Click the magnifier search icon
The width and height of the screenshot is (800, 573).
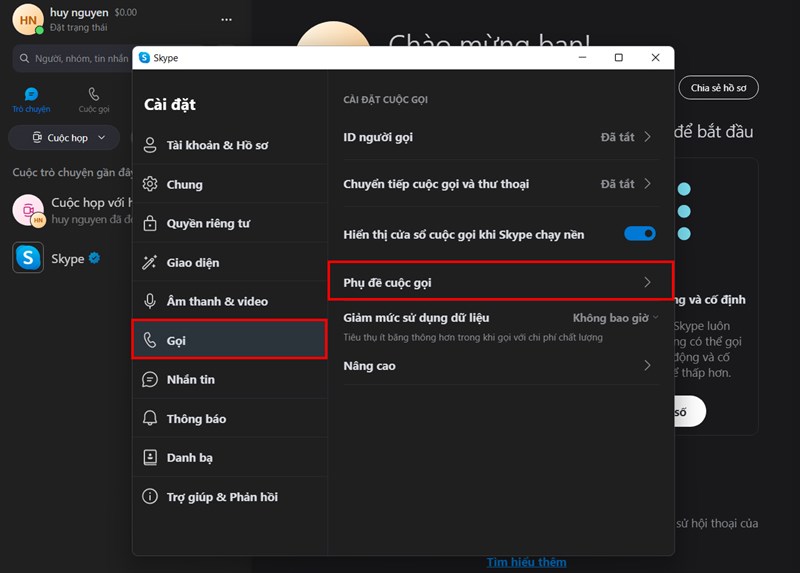(24, 59)
